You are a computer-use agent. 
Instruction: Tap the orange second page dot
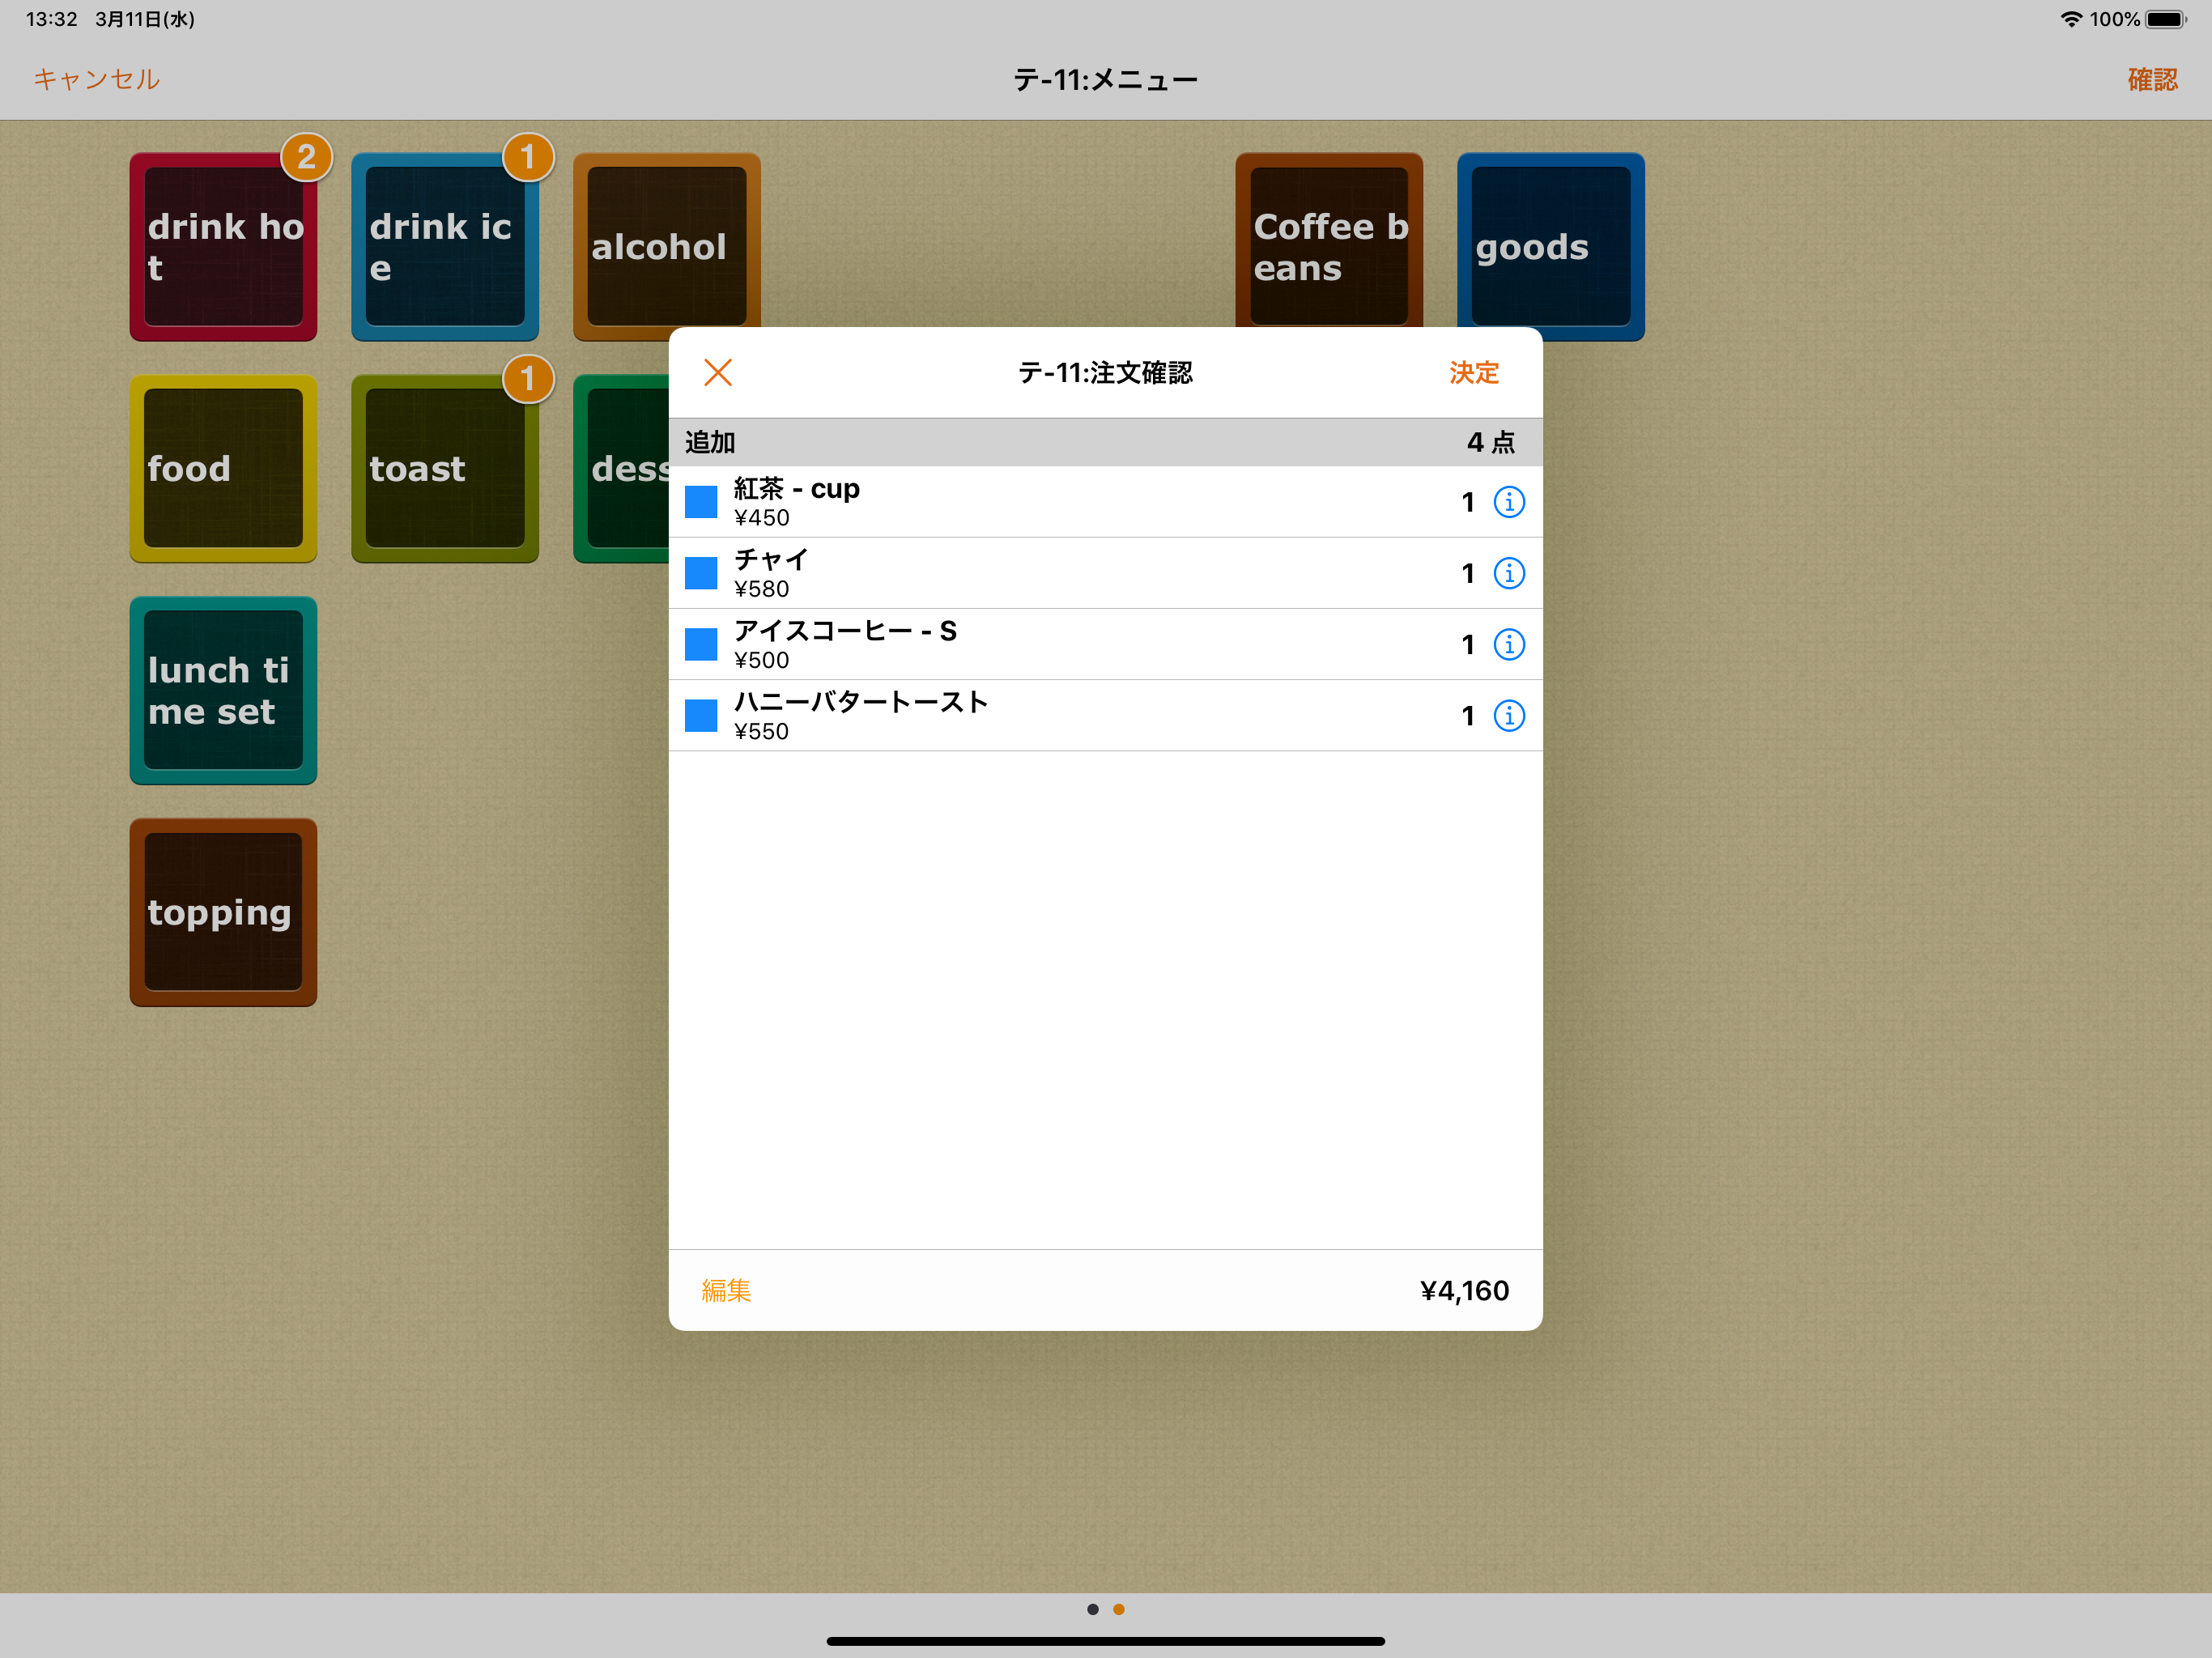(x=1119, y=1609)
